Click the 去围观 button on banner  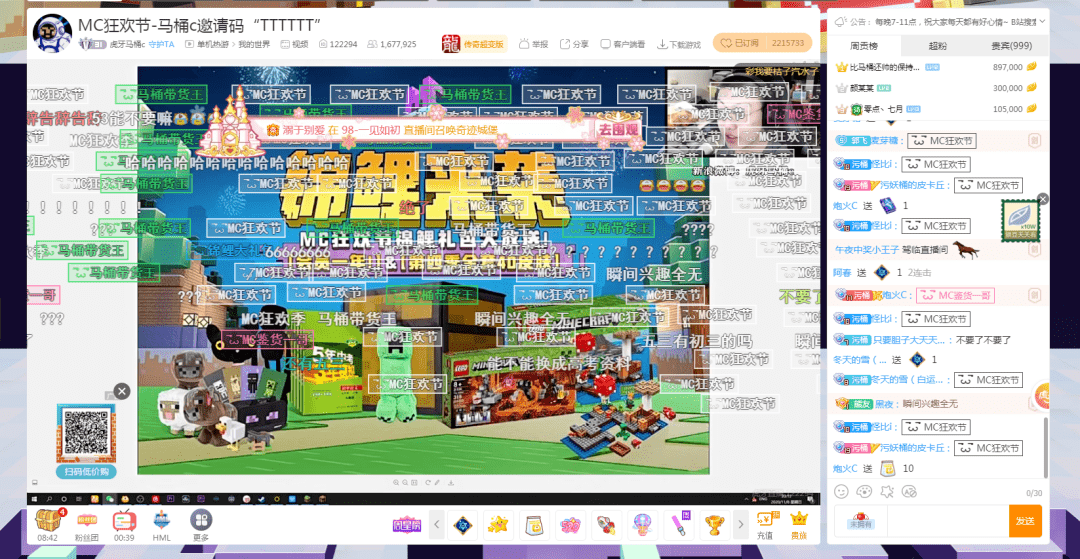618,129
